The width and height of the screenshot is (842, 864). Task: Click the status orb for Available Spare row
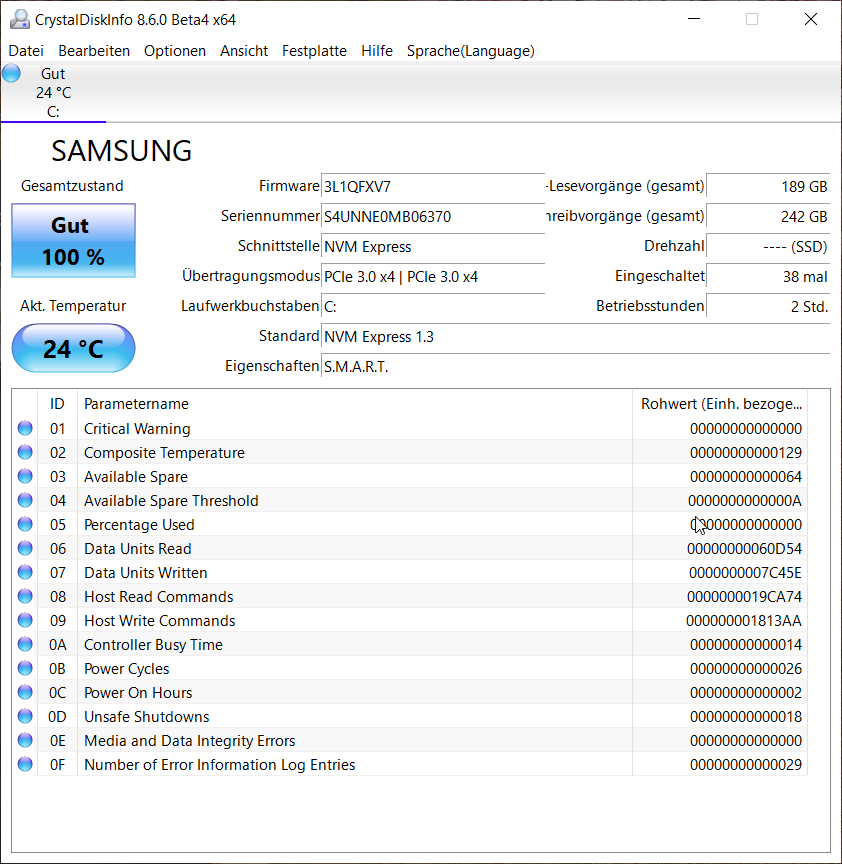(x=25, y=476)
